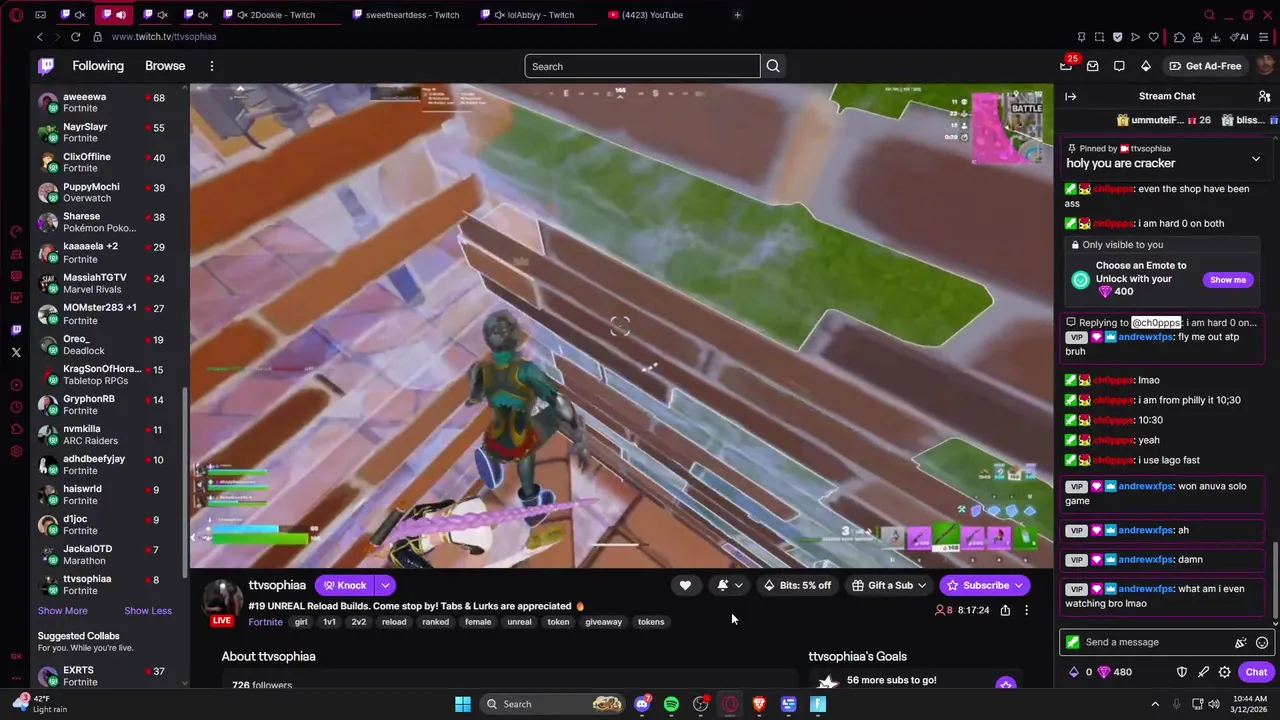Viewport: 1280px width, 720px height.
Task: Open user profile avatar menu
Action: (1265, 66)
